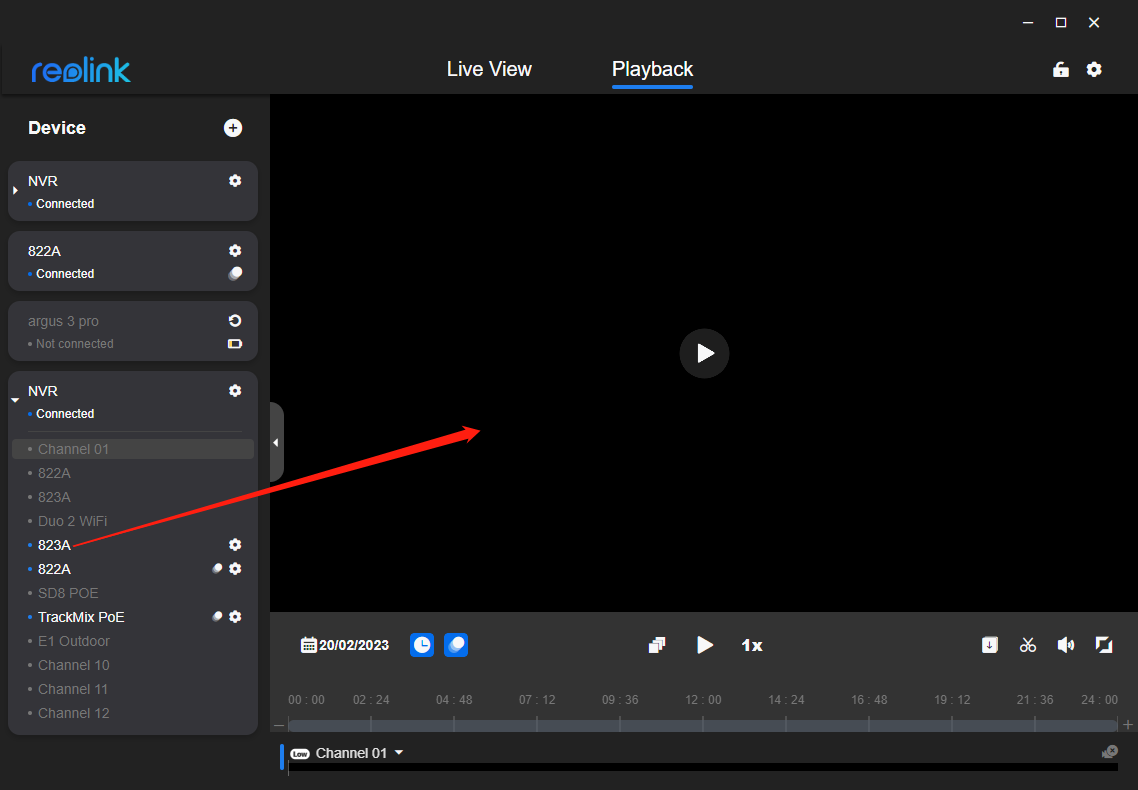The width and height of the screenshot is (1138, 790).
Task: Start playback from the control bar play button
Action: click(x=705, y=645)
